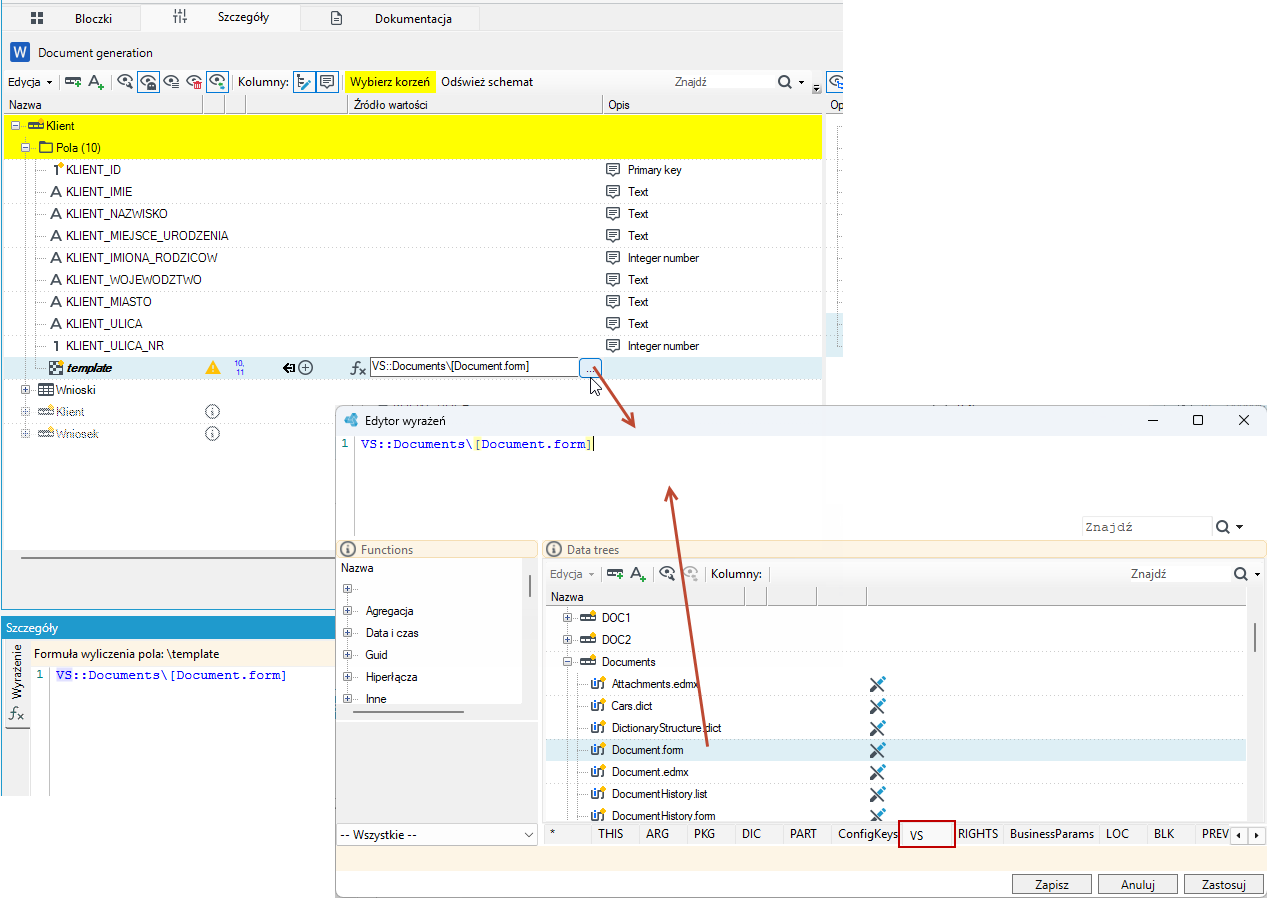This screenshot has height=902, width=1267.
Task: Open the Edycja dropdown in the main toolbar
Action: click(30, 82)
